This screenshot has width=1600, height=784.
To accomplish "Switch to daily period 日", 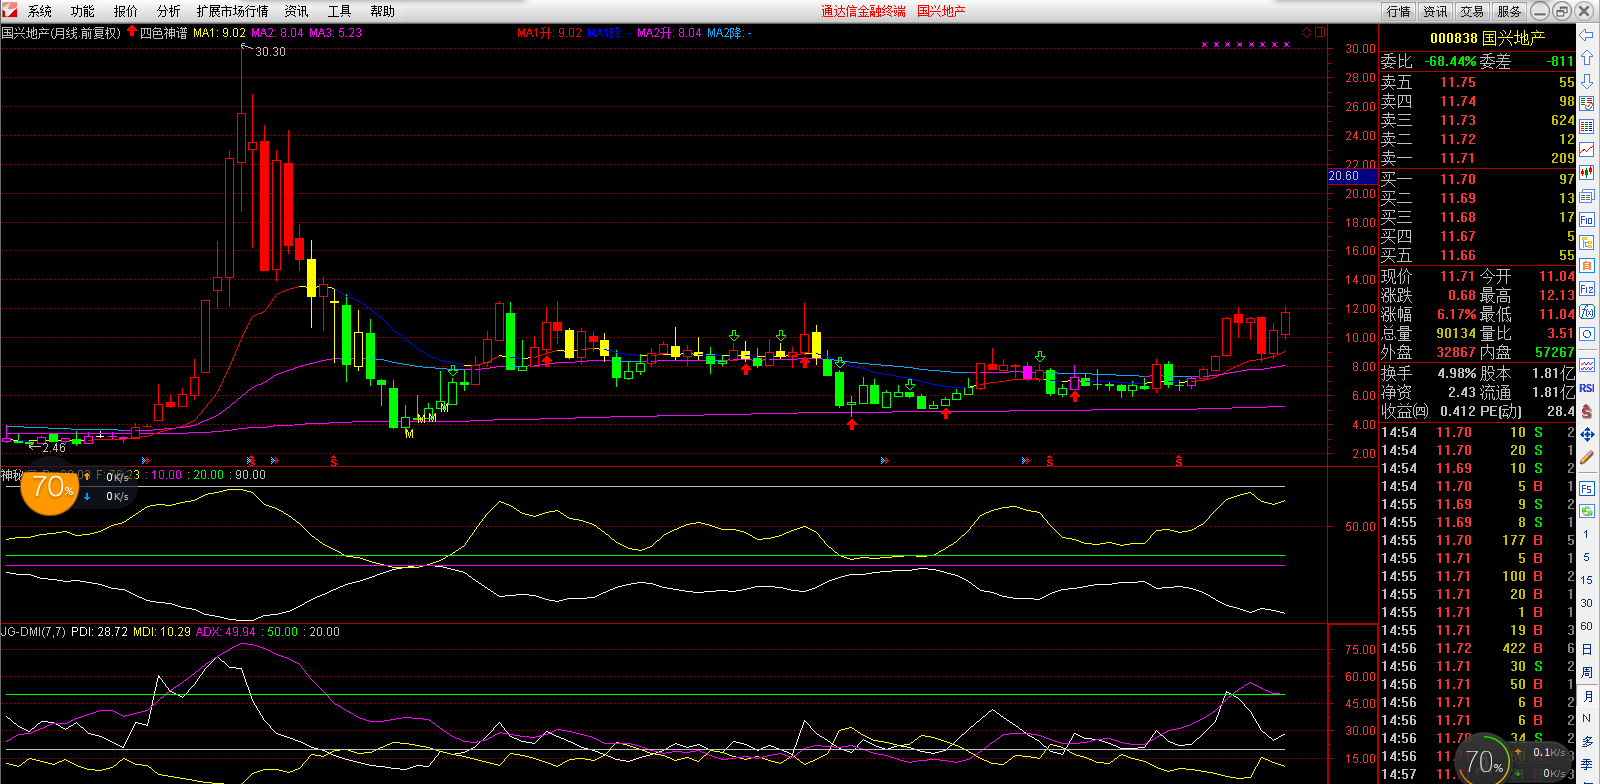I will coord(1586,649).
